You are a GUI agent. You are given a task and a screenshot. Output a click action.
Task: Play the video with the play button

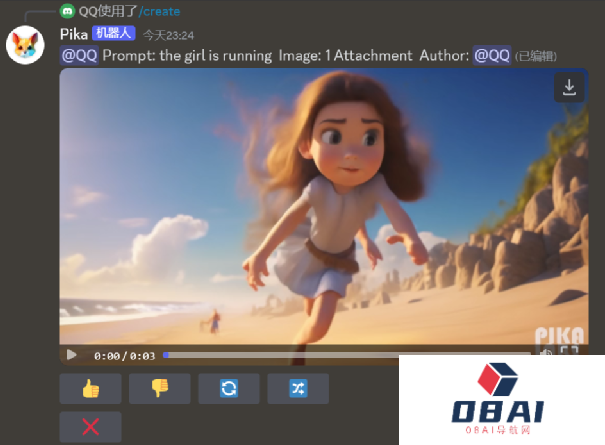(71, 355)
